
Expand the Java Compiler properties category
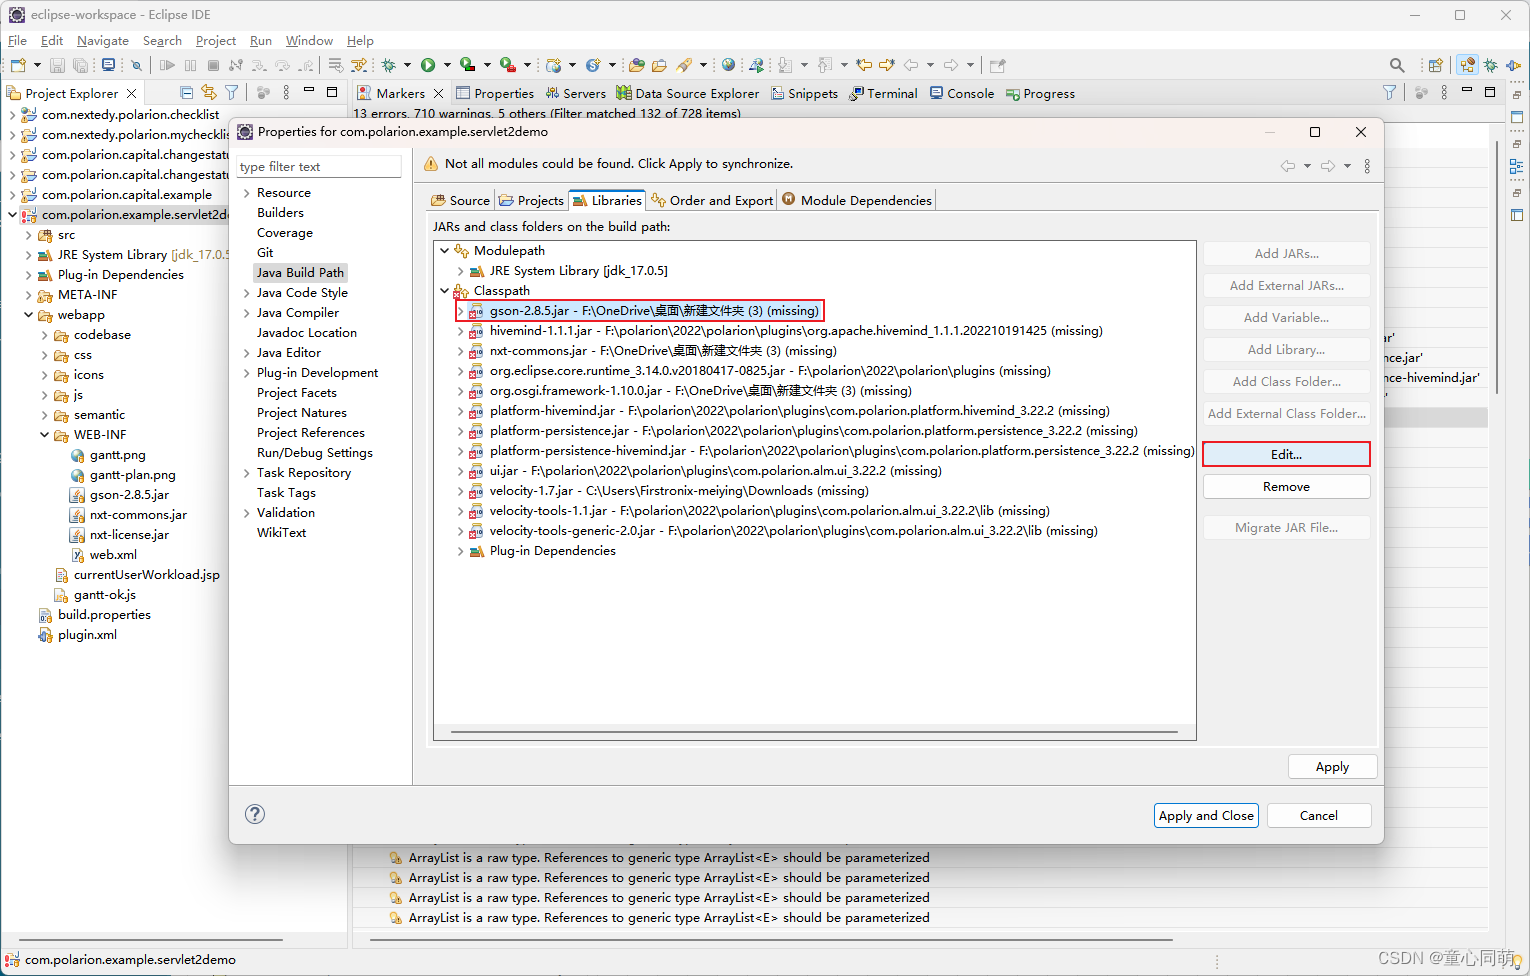[x=246, y=313]
